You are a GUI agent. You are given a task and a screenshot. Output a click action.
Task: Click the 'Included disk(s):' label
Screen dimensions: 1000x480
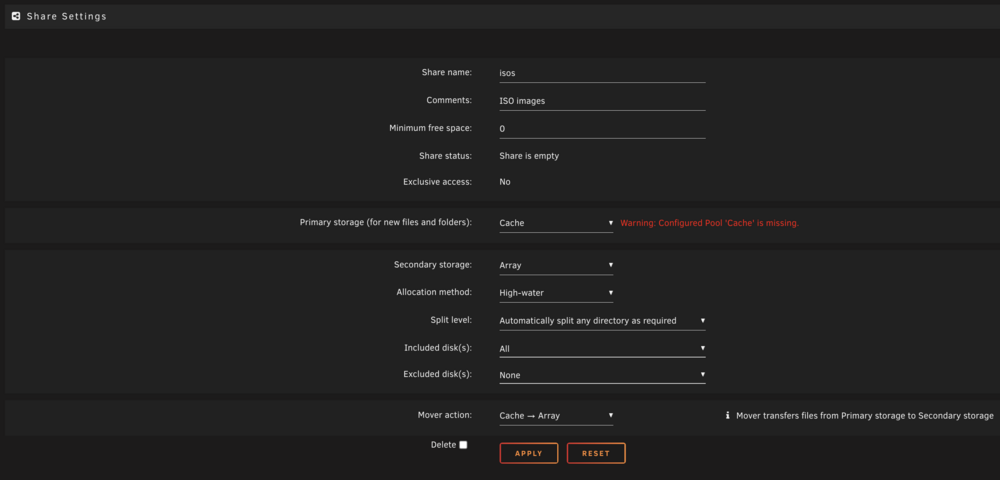438,347
